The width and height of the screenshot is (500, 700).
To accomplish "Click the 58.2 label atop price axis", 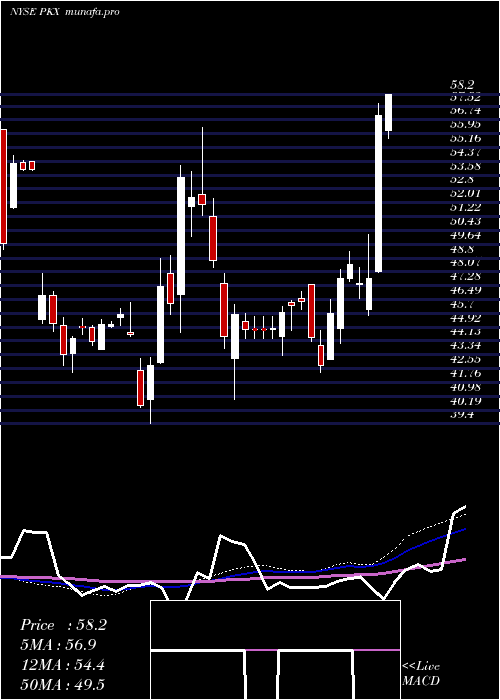I will coord(462,85).
